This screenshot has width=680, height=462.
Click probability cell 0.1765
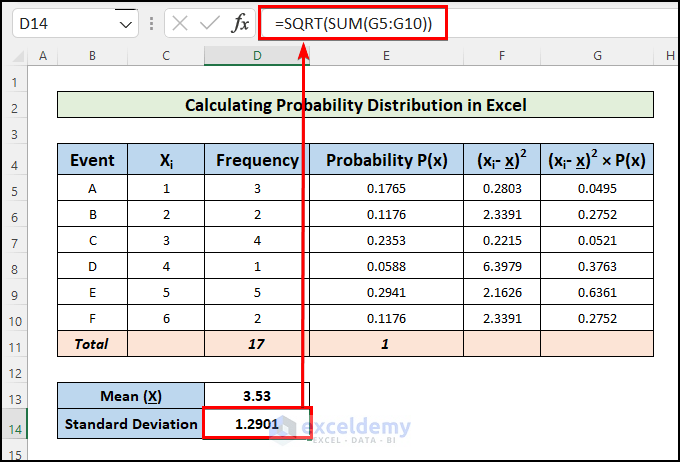click(386, 188)
